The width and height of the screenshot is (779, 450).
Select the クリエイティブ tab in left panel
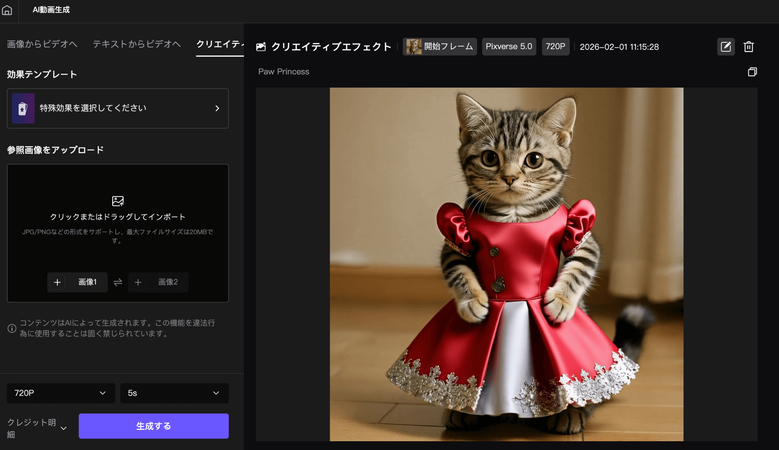[220, 44]
